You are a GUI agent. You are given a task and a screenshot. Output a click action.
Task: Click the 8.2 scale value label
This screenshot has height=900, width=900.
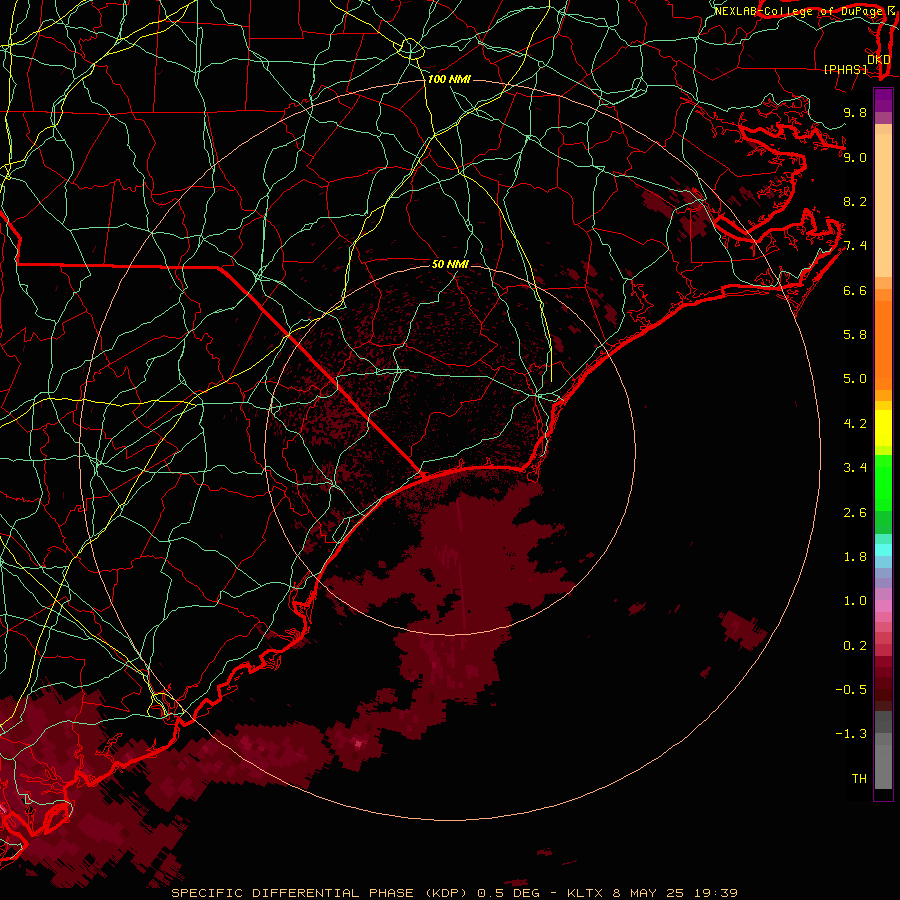(855, 201)
